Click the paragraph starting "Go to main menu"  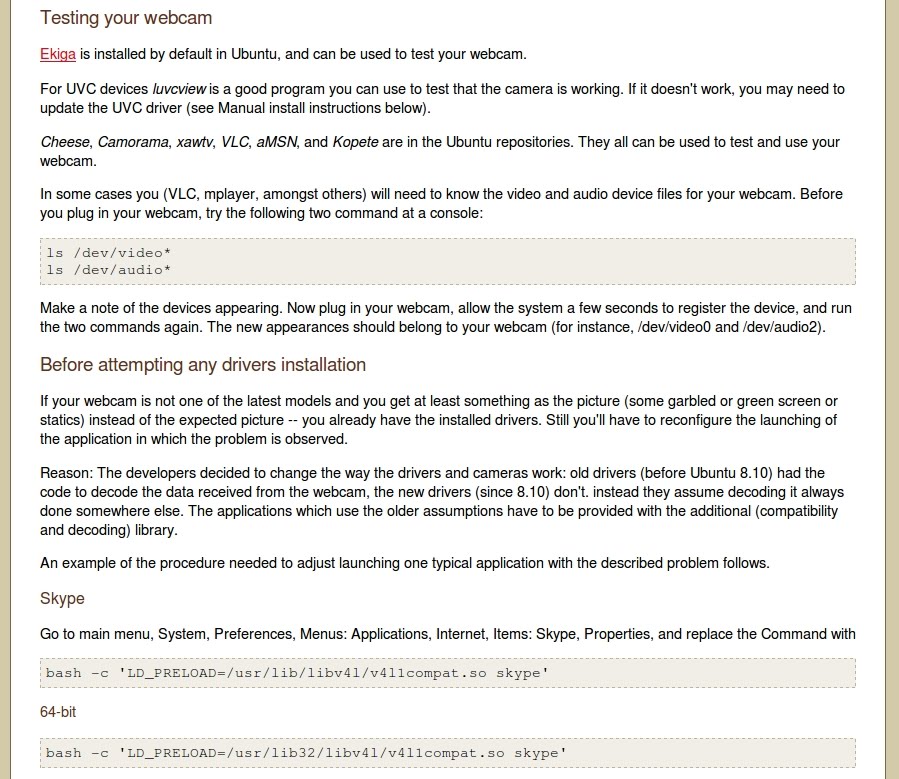click(447, 633)
